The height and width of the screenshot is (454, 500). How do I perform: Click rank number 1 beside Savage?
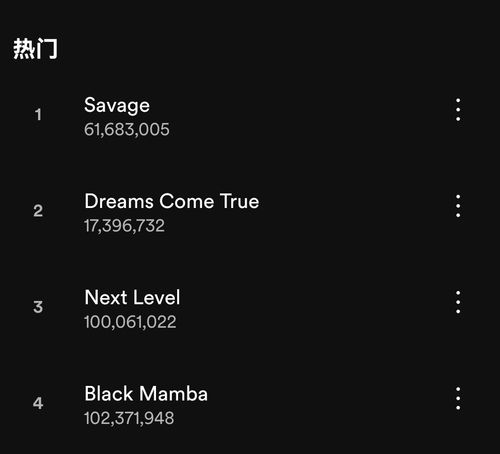click(38, 114)
